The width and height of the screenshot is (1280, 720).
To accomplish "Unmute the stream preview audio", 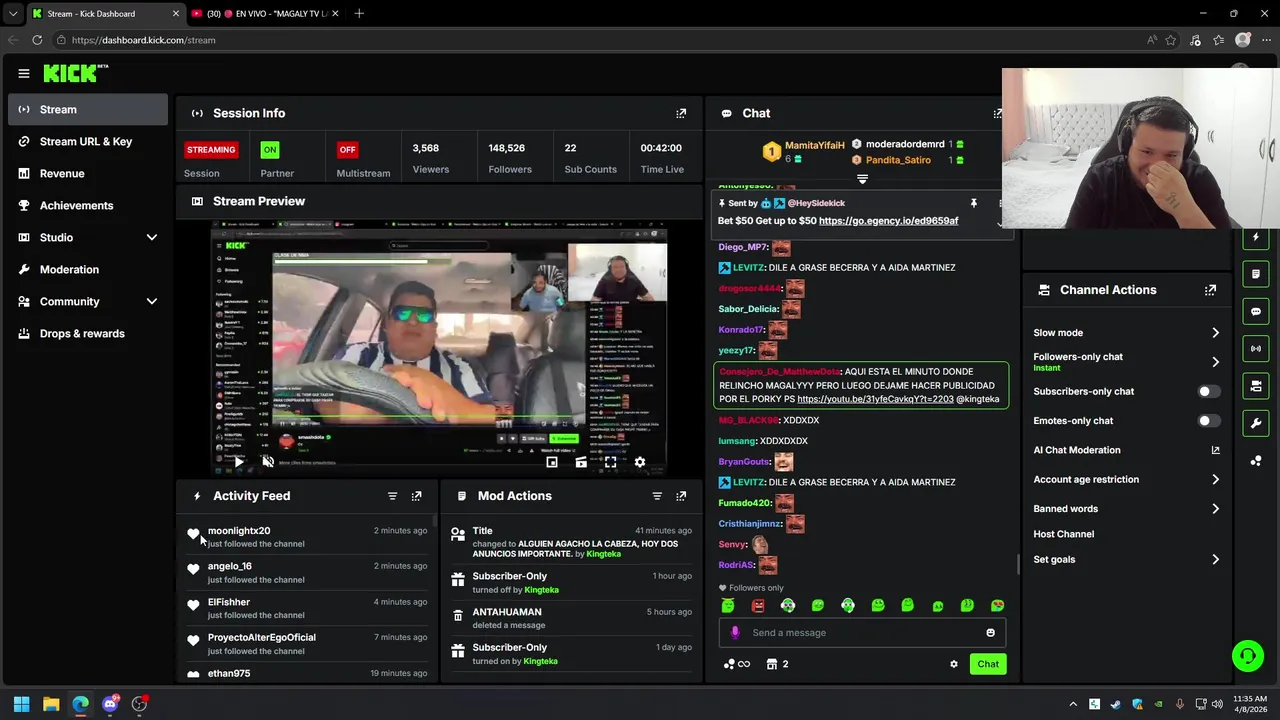I will [268, 462].
